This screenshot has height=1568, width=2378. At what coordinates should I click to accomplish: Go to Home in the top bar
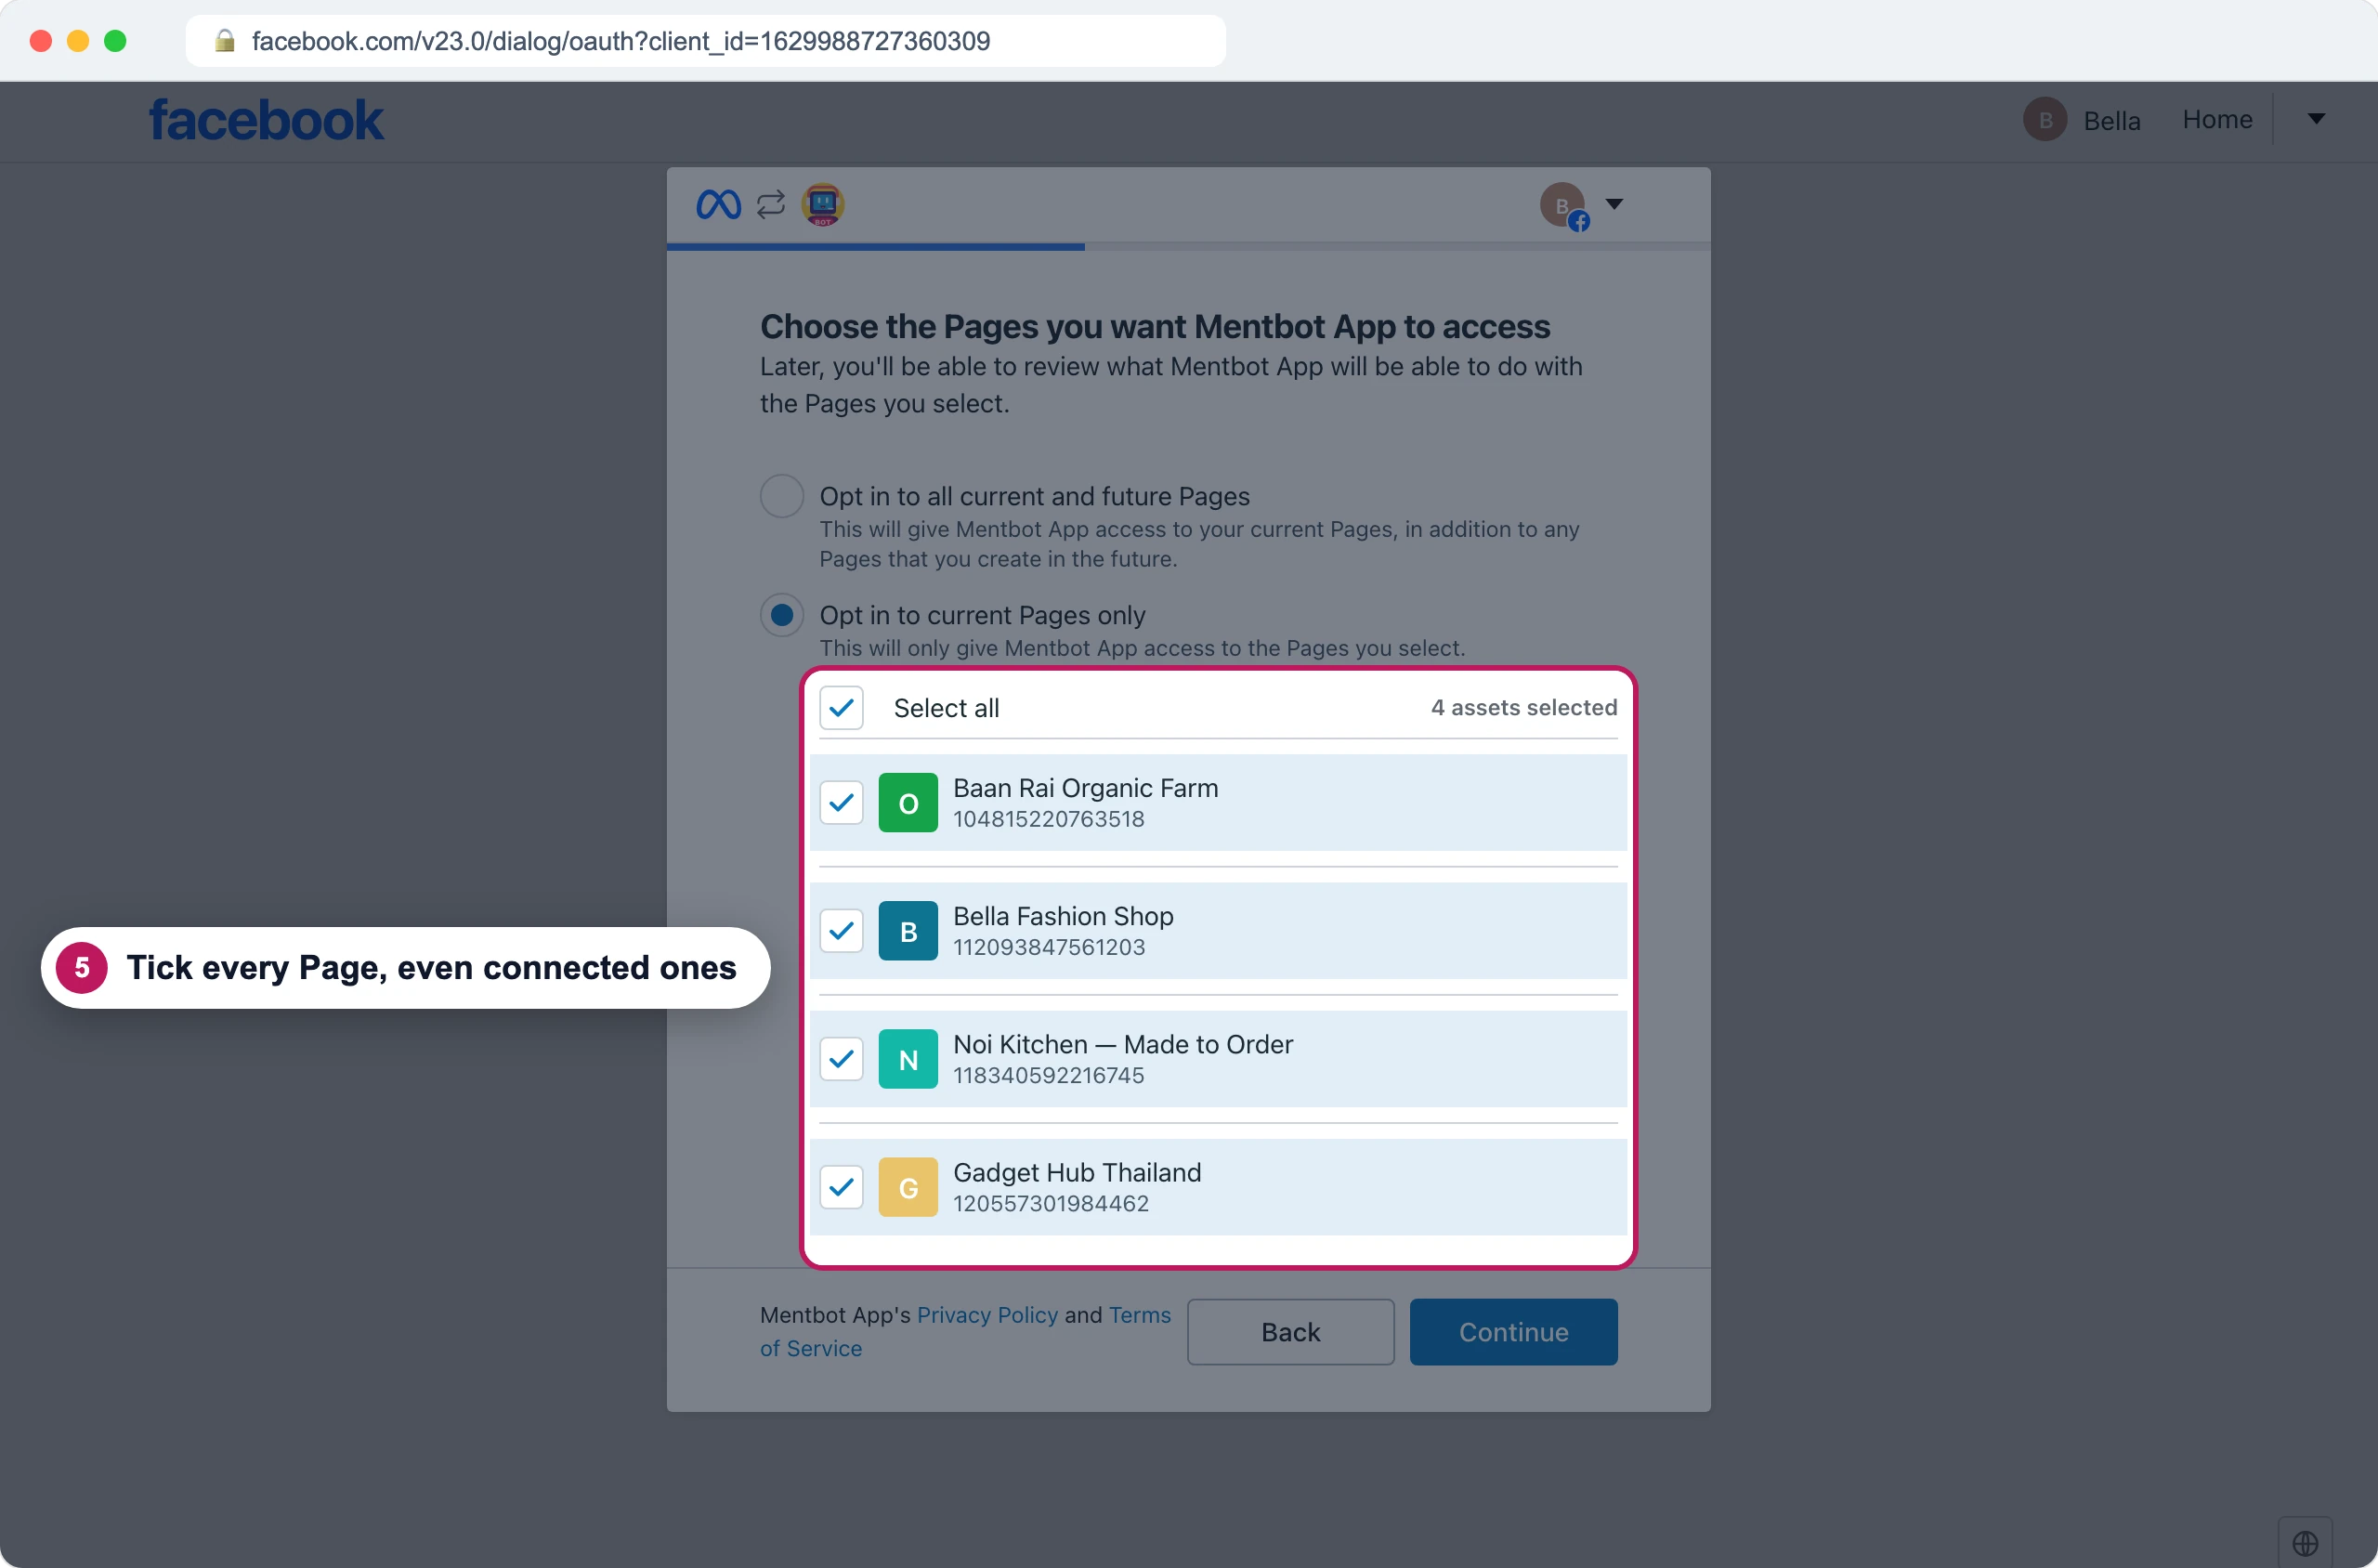(2217, 120)
